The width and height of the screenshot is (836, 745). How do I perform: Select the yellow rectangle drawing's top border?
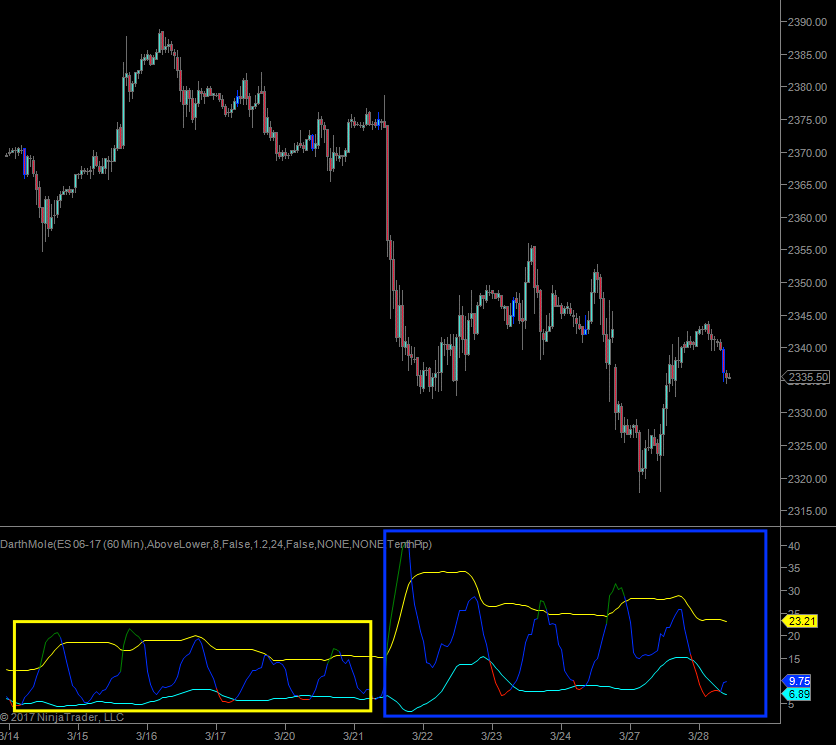(x=192, y=622)
